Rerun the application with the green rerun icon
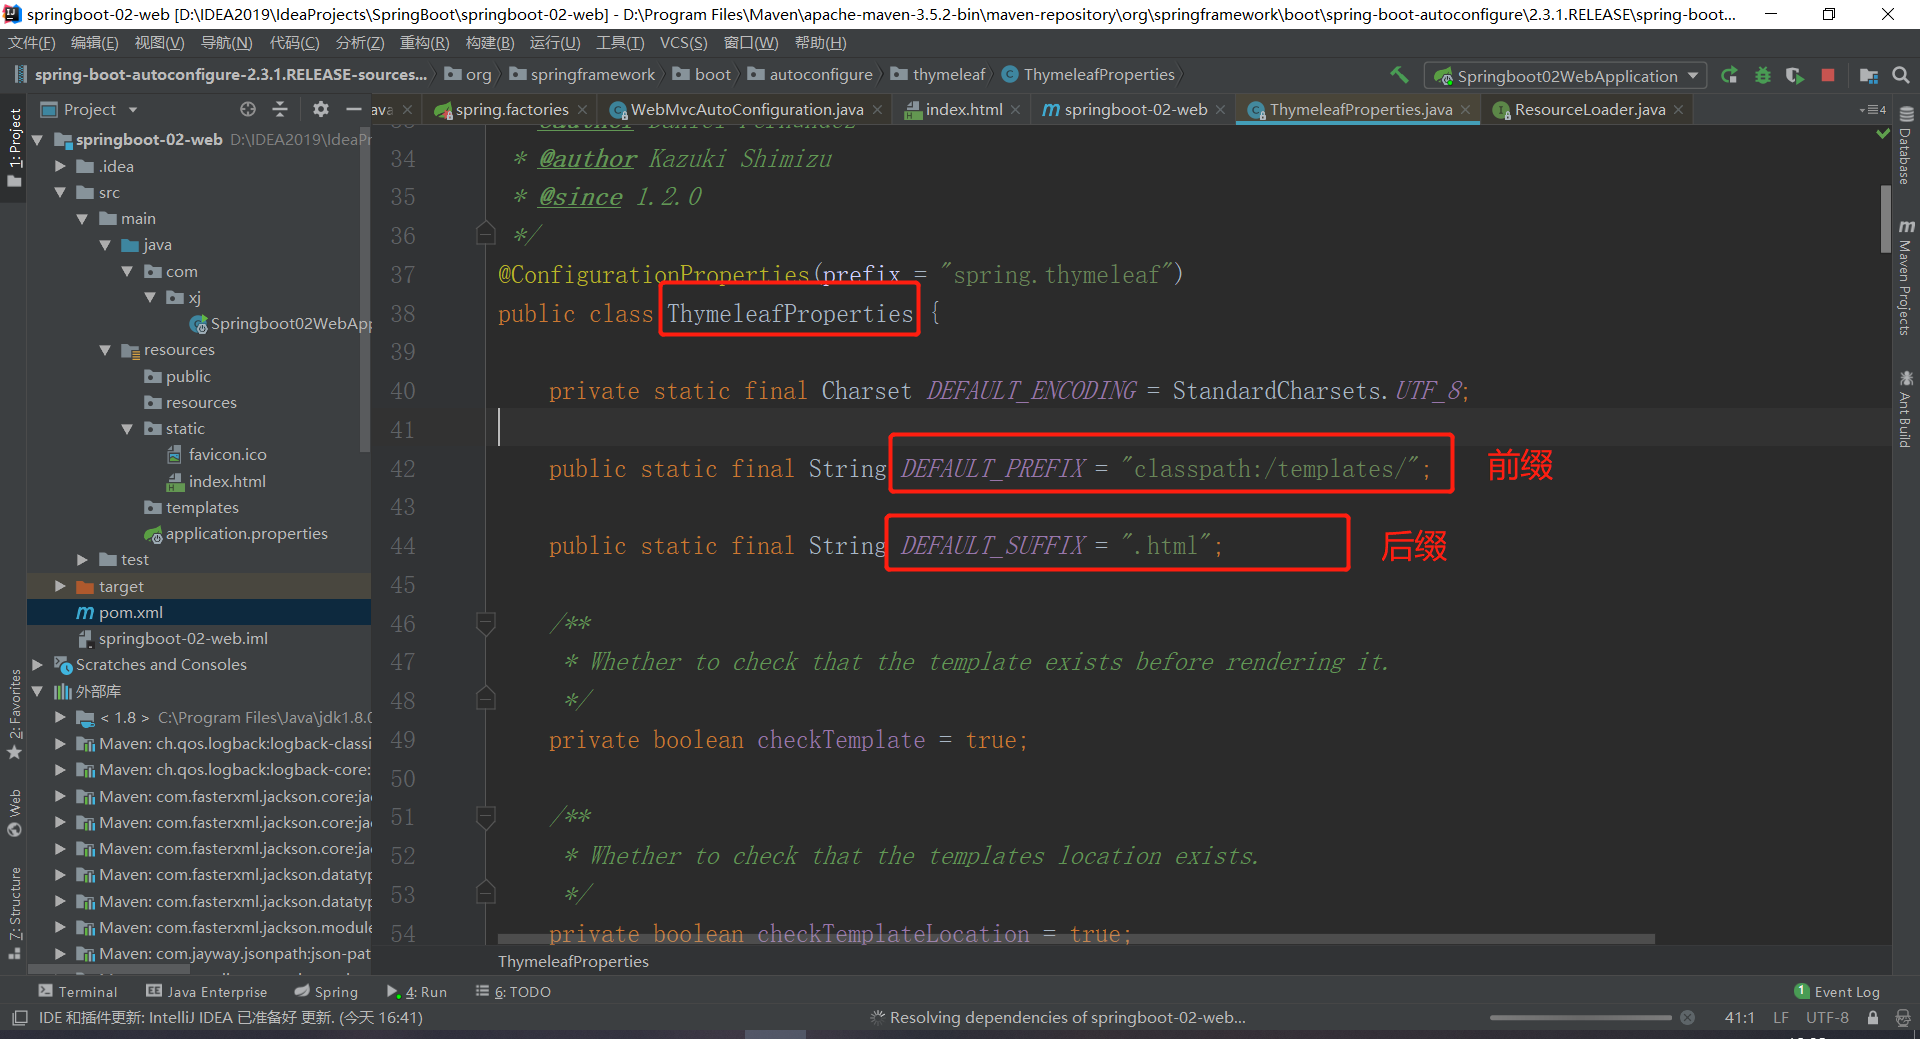The height and width of the screenshot is (1039, 1920). point(1729,75)
